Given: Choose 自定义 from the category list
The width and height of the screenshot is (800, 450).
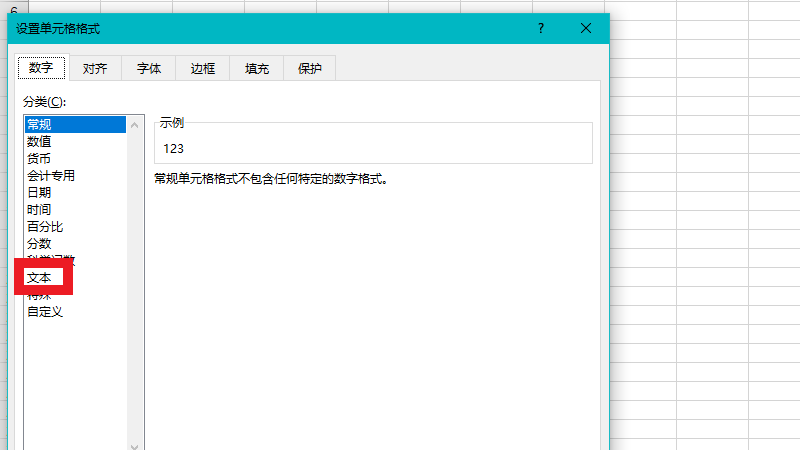Looking at the screenshot, I should (45, 312).
